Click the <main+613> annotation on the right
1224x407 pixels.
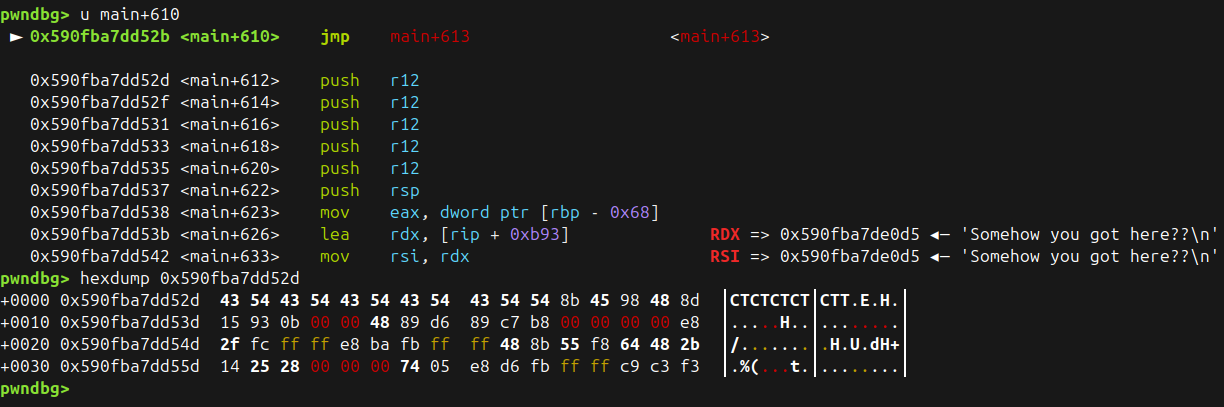pos(719,37)
